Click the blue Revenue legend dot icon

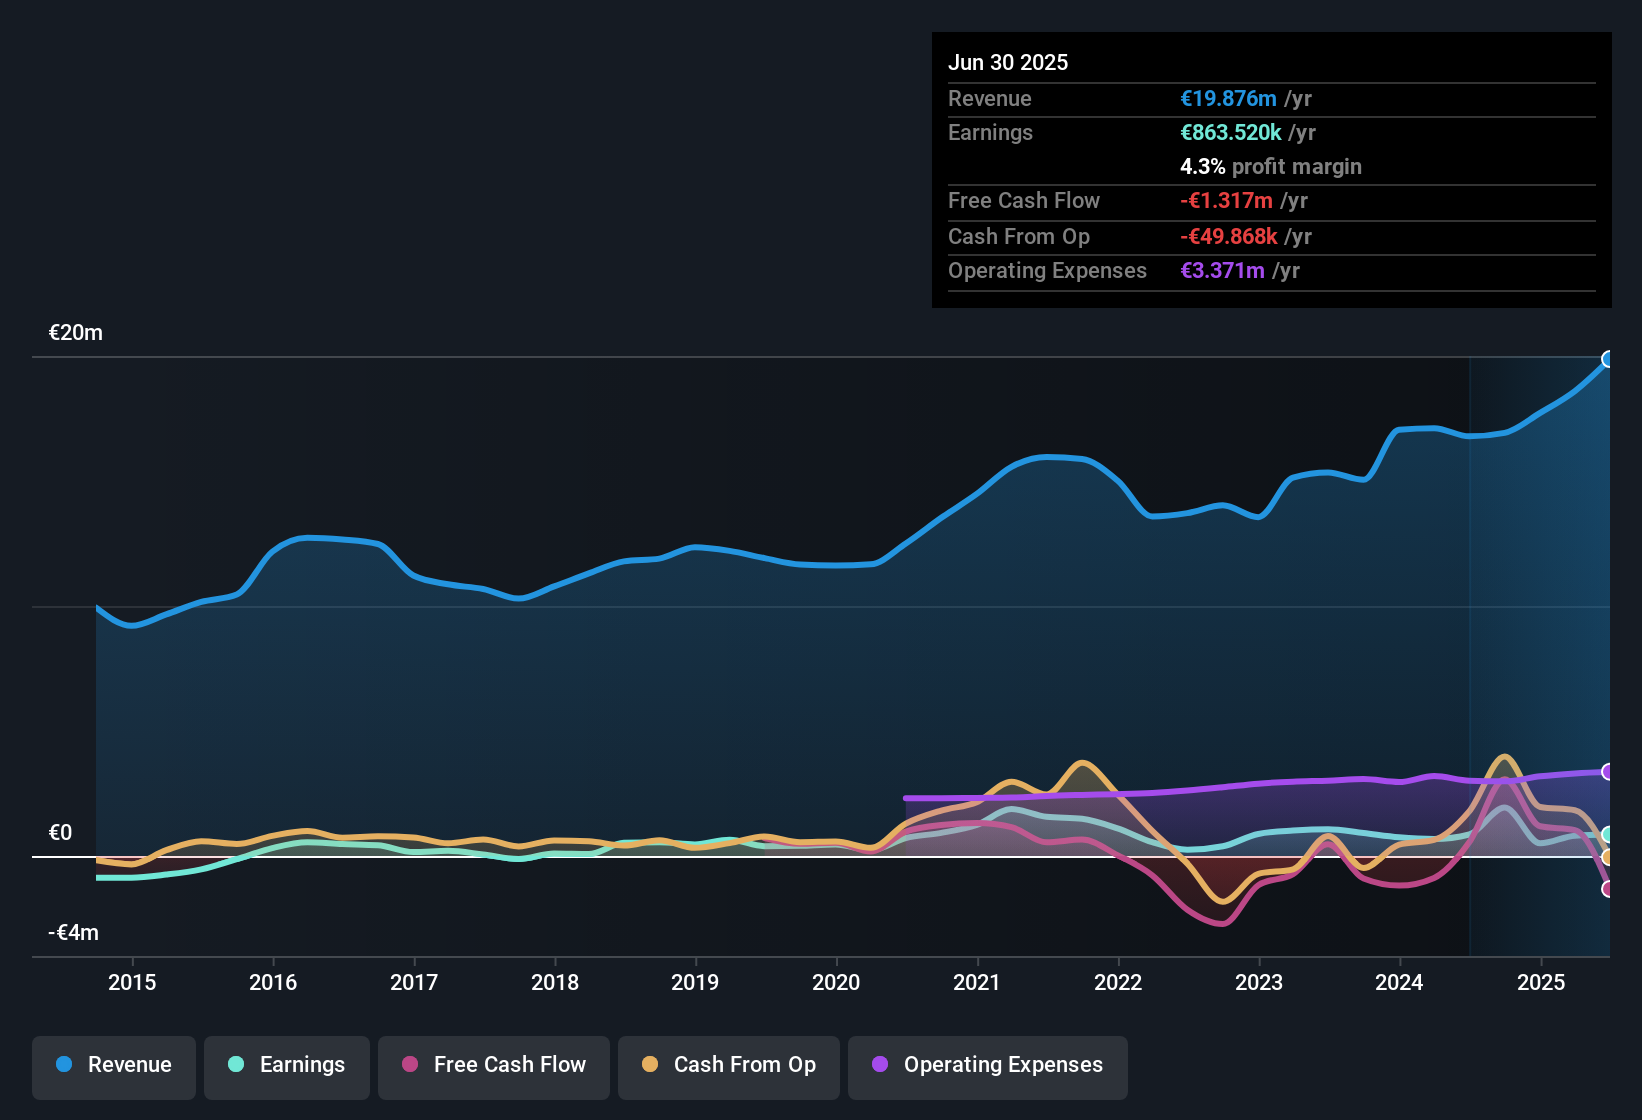click(64, 1065)
